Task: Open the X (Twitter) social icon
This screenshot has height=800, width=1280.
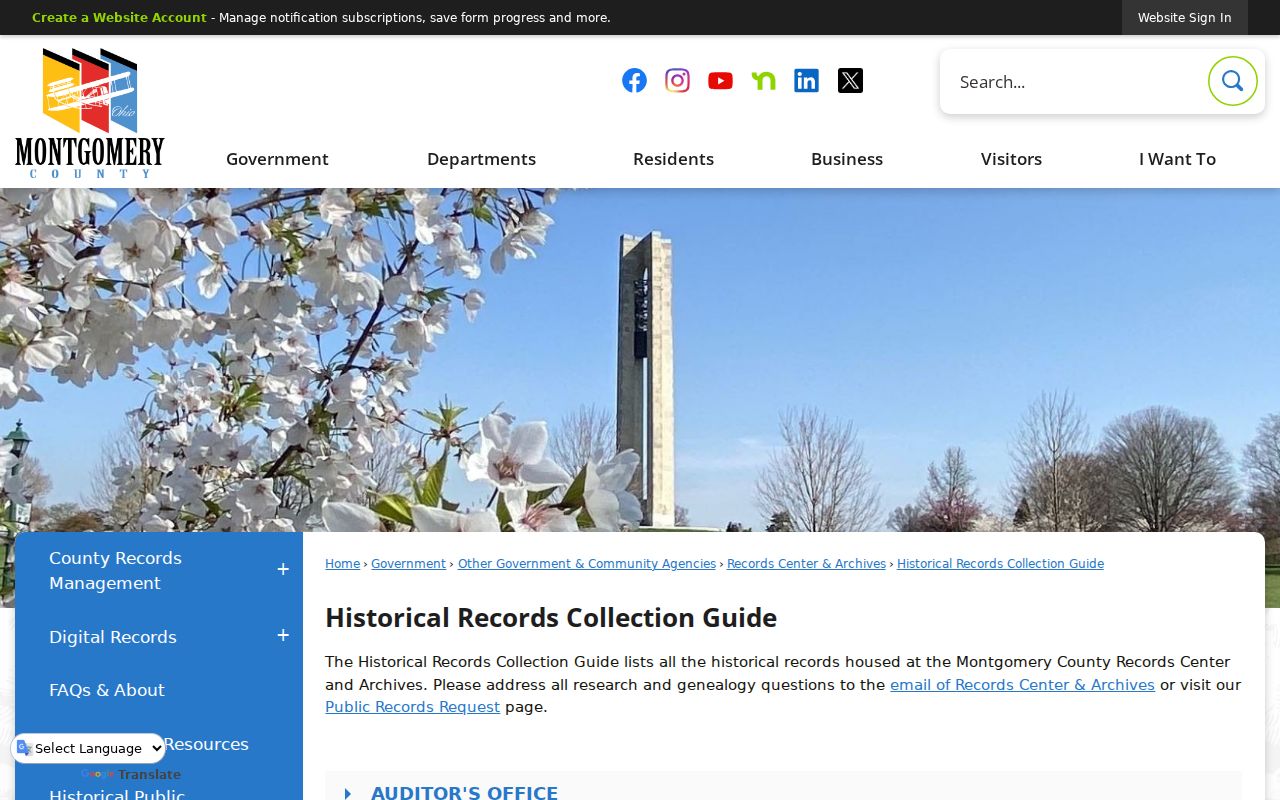Action: (850, 81)
